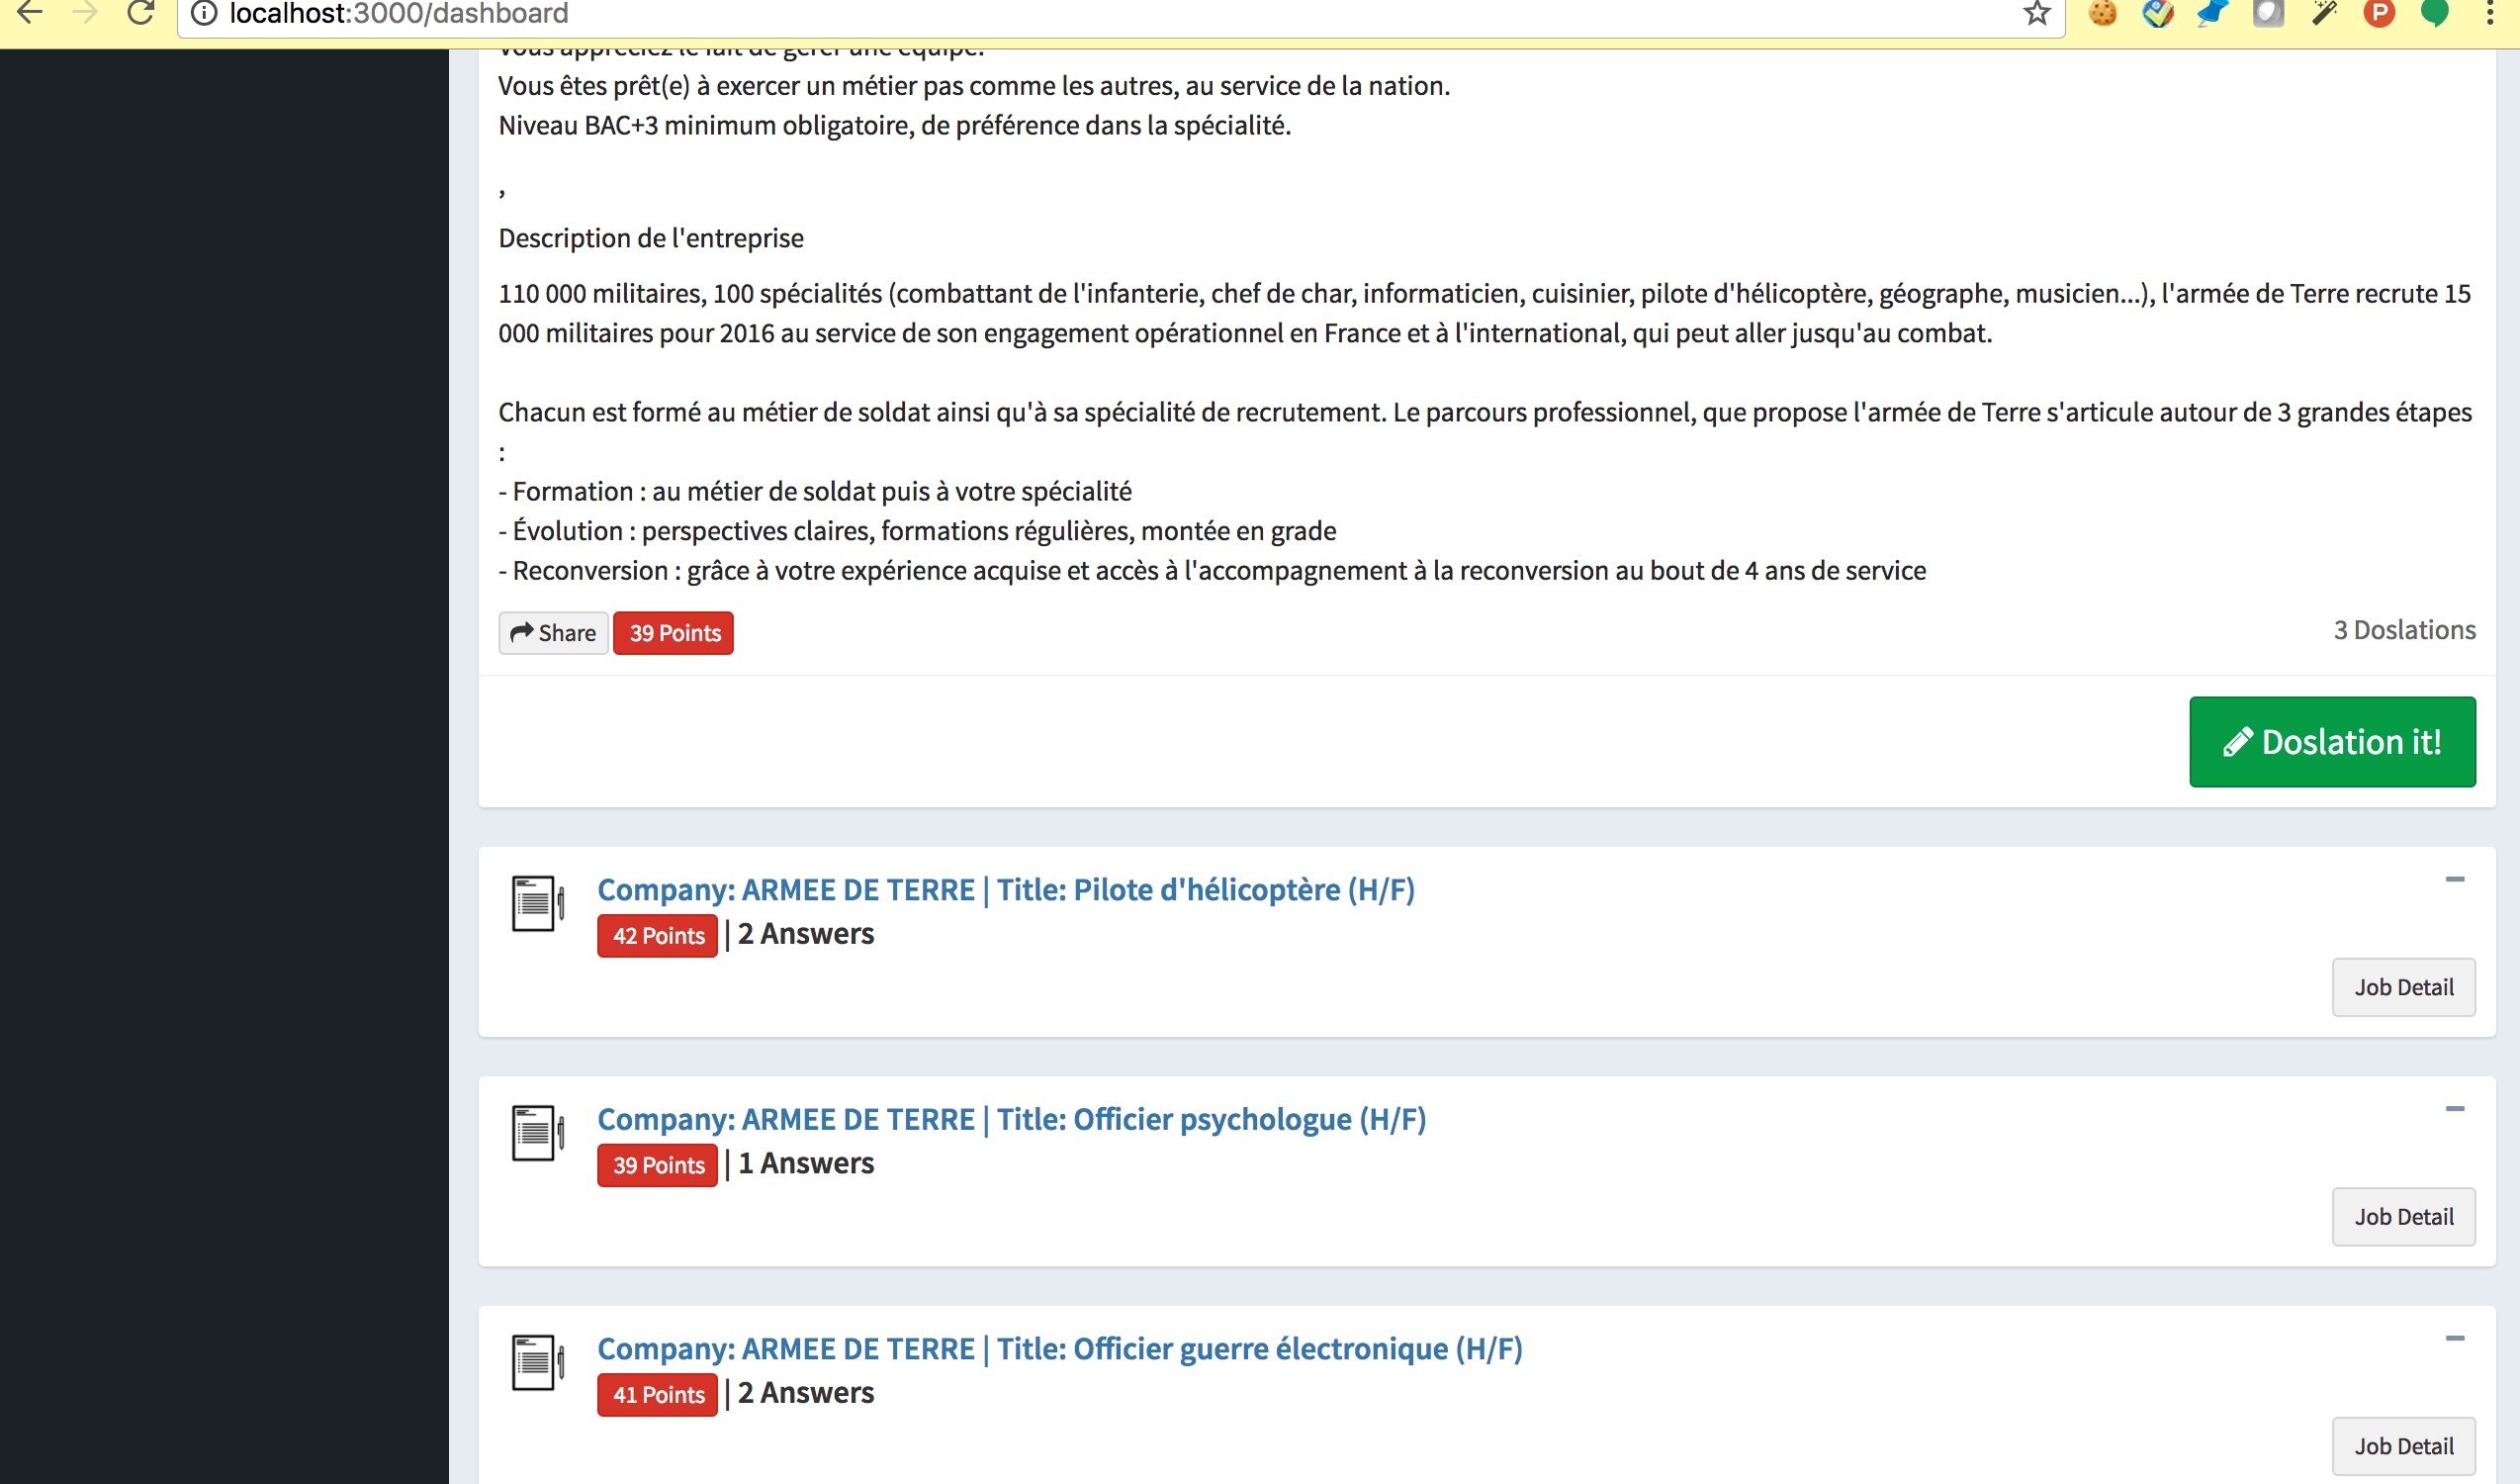2520x1484 pixels.
Task: Click the document icon beside Pilote d'hélicoptère
Action: point(537,903)
